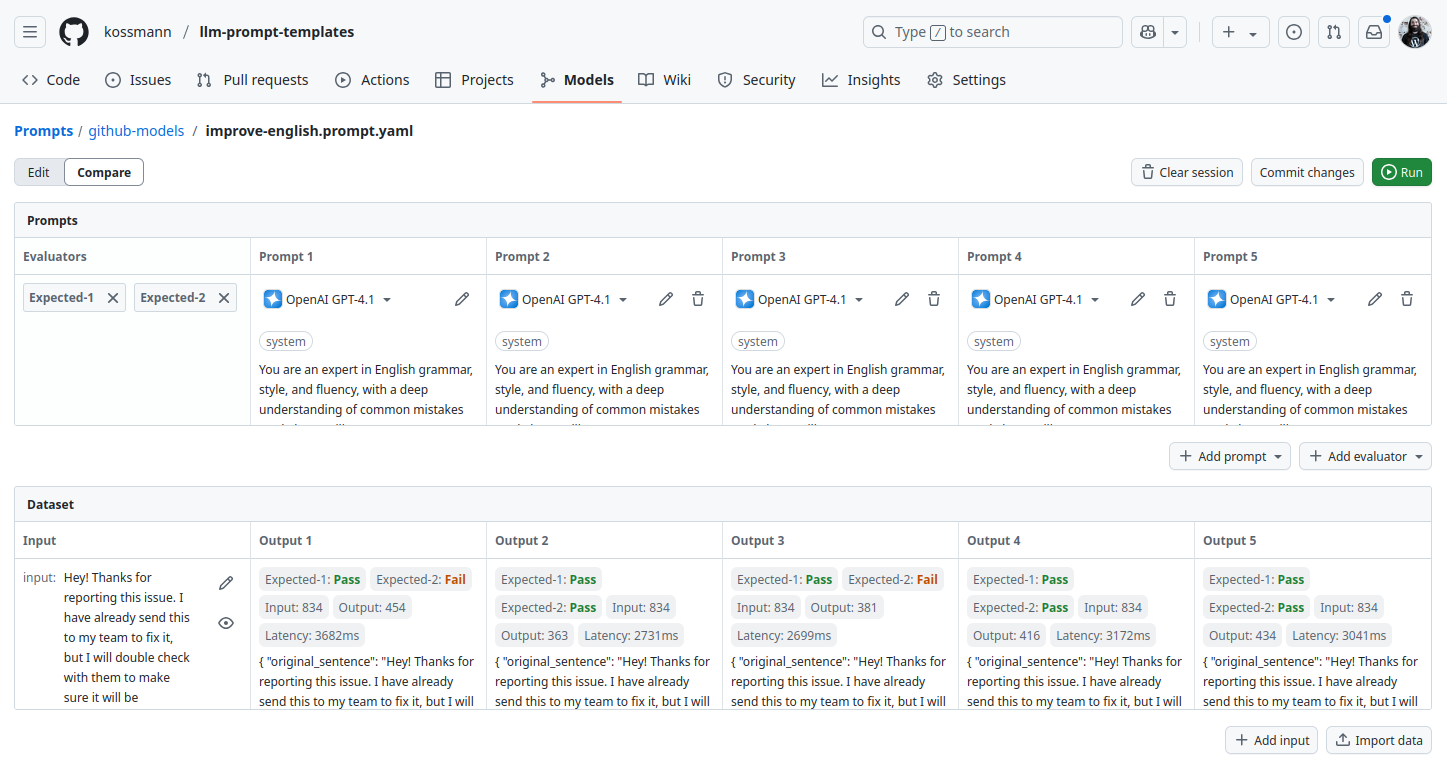
Task: Open Prompt 4 model dropdown
Action: [1035, 299]
